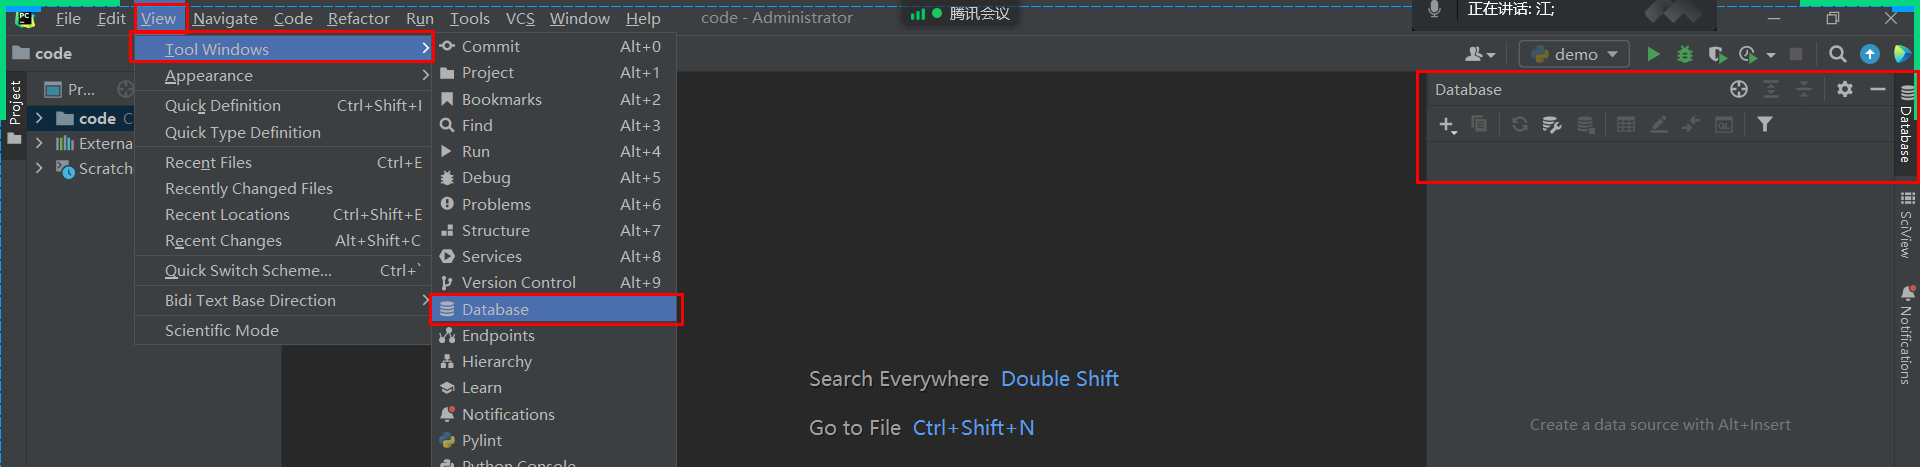The image size is (1920, 467).
Task: Start debugging with the green bug icon
Action: (x=1685, y=54)
